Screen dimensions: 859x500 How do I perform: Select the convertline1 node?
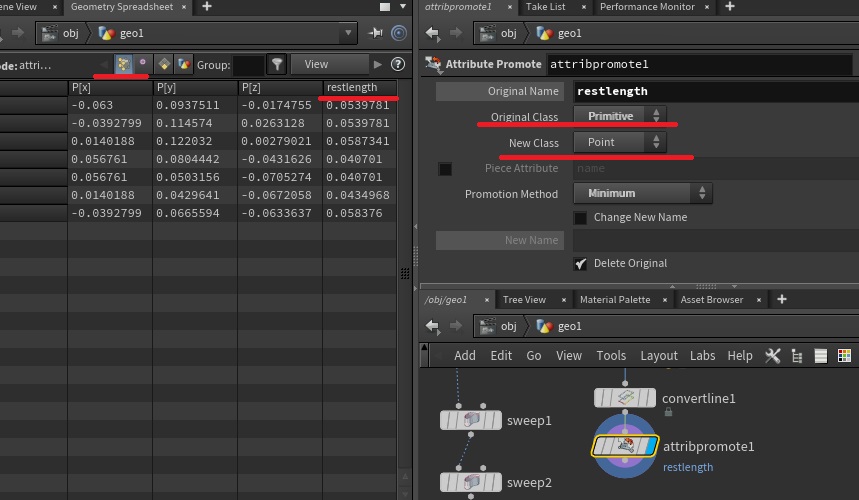625,398
